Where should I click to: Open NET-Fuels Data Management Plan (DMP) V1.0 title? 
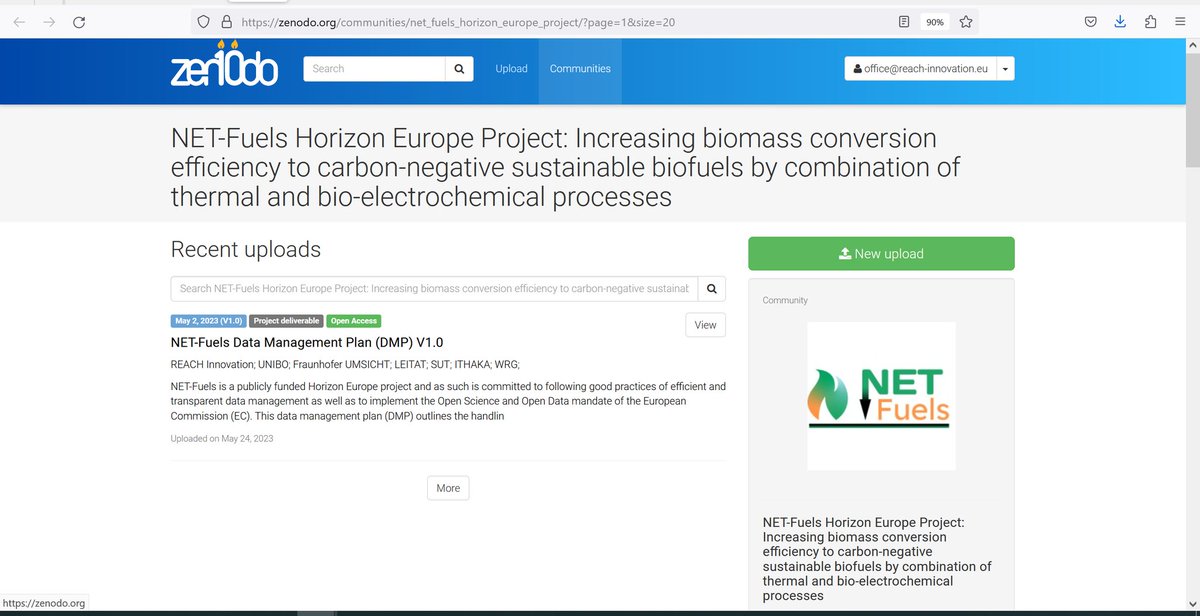pos(307,342)
